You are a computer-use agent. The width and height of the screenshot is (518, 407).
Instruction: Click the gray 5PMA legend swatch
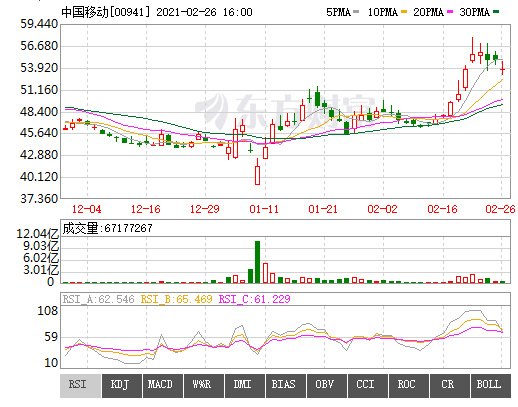(x=356, y=12)
